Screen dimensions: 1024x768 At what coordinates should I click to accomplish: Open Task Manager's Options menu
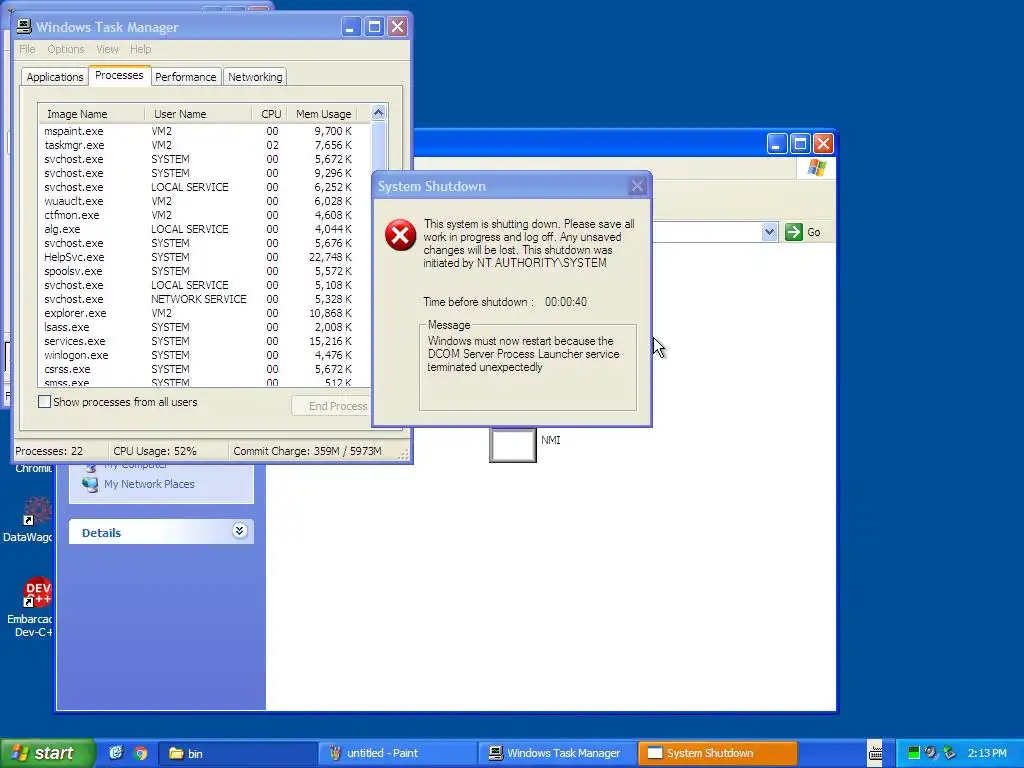tap(65, 49)
